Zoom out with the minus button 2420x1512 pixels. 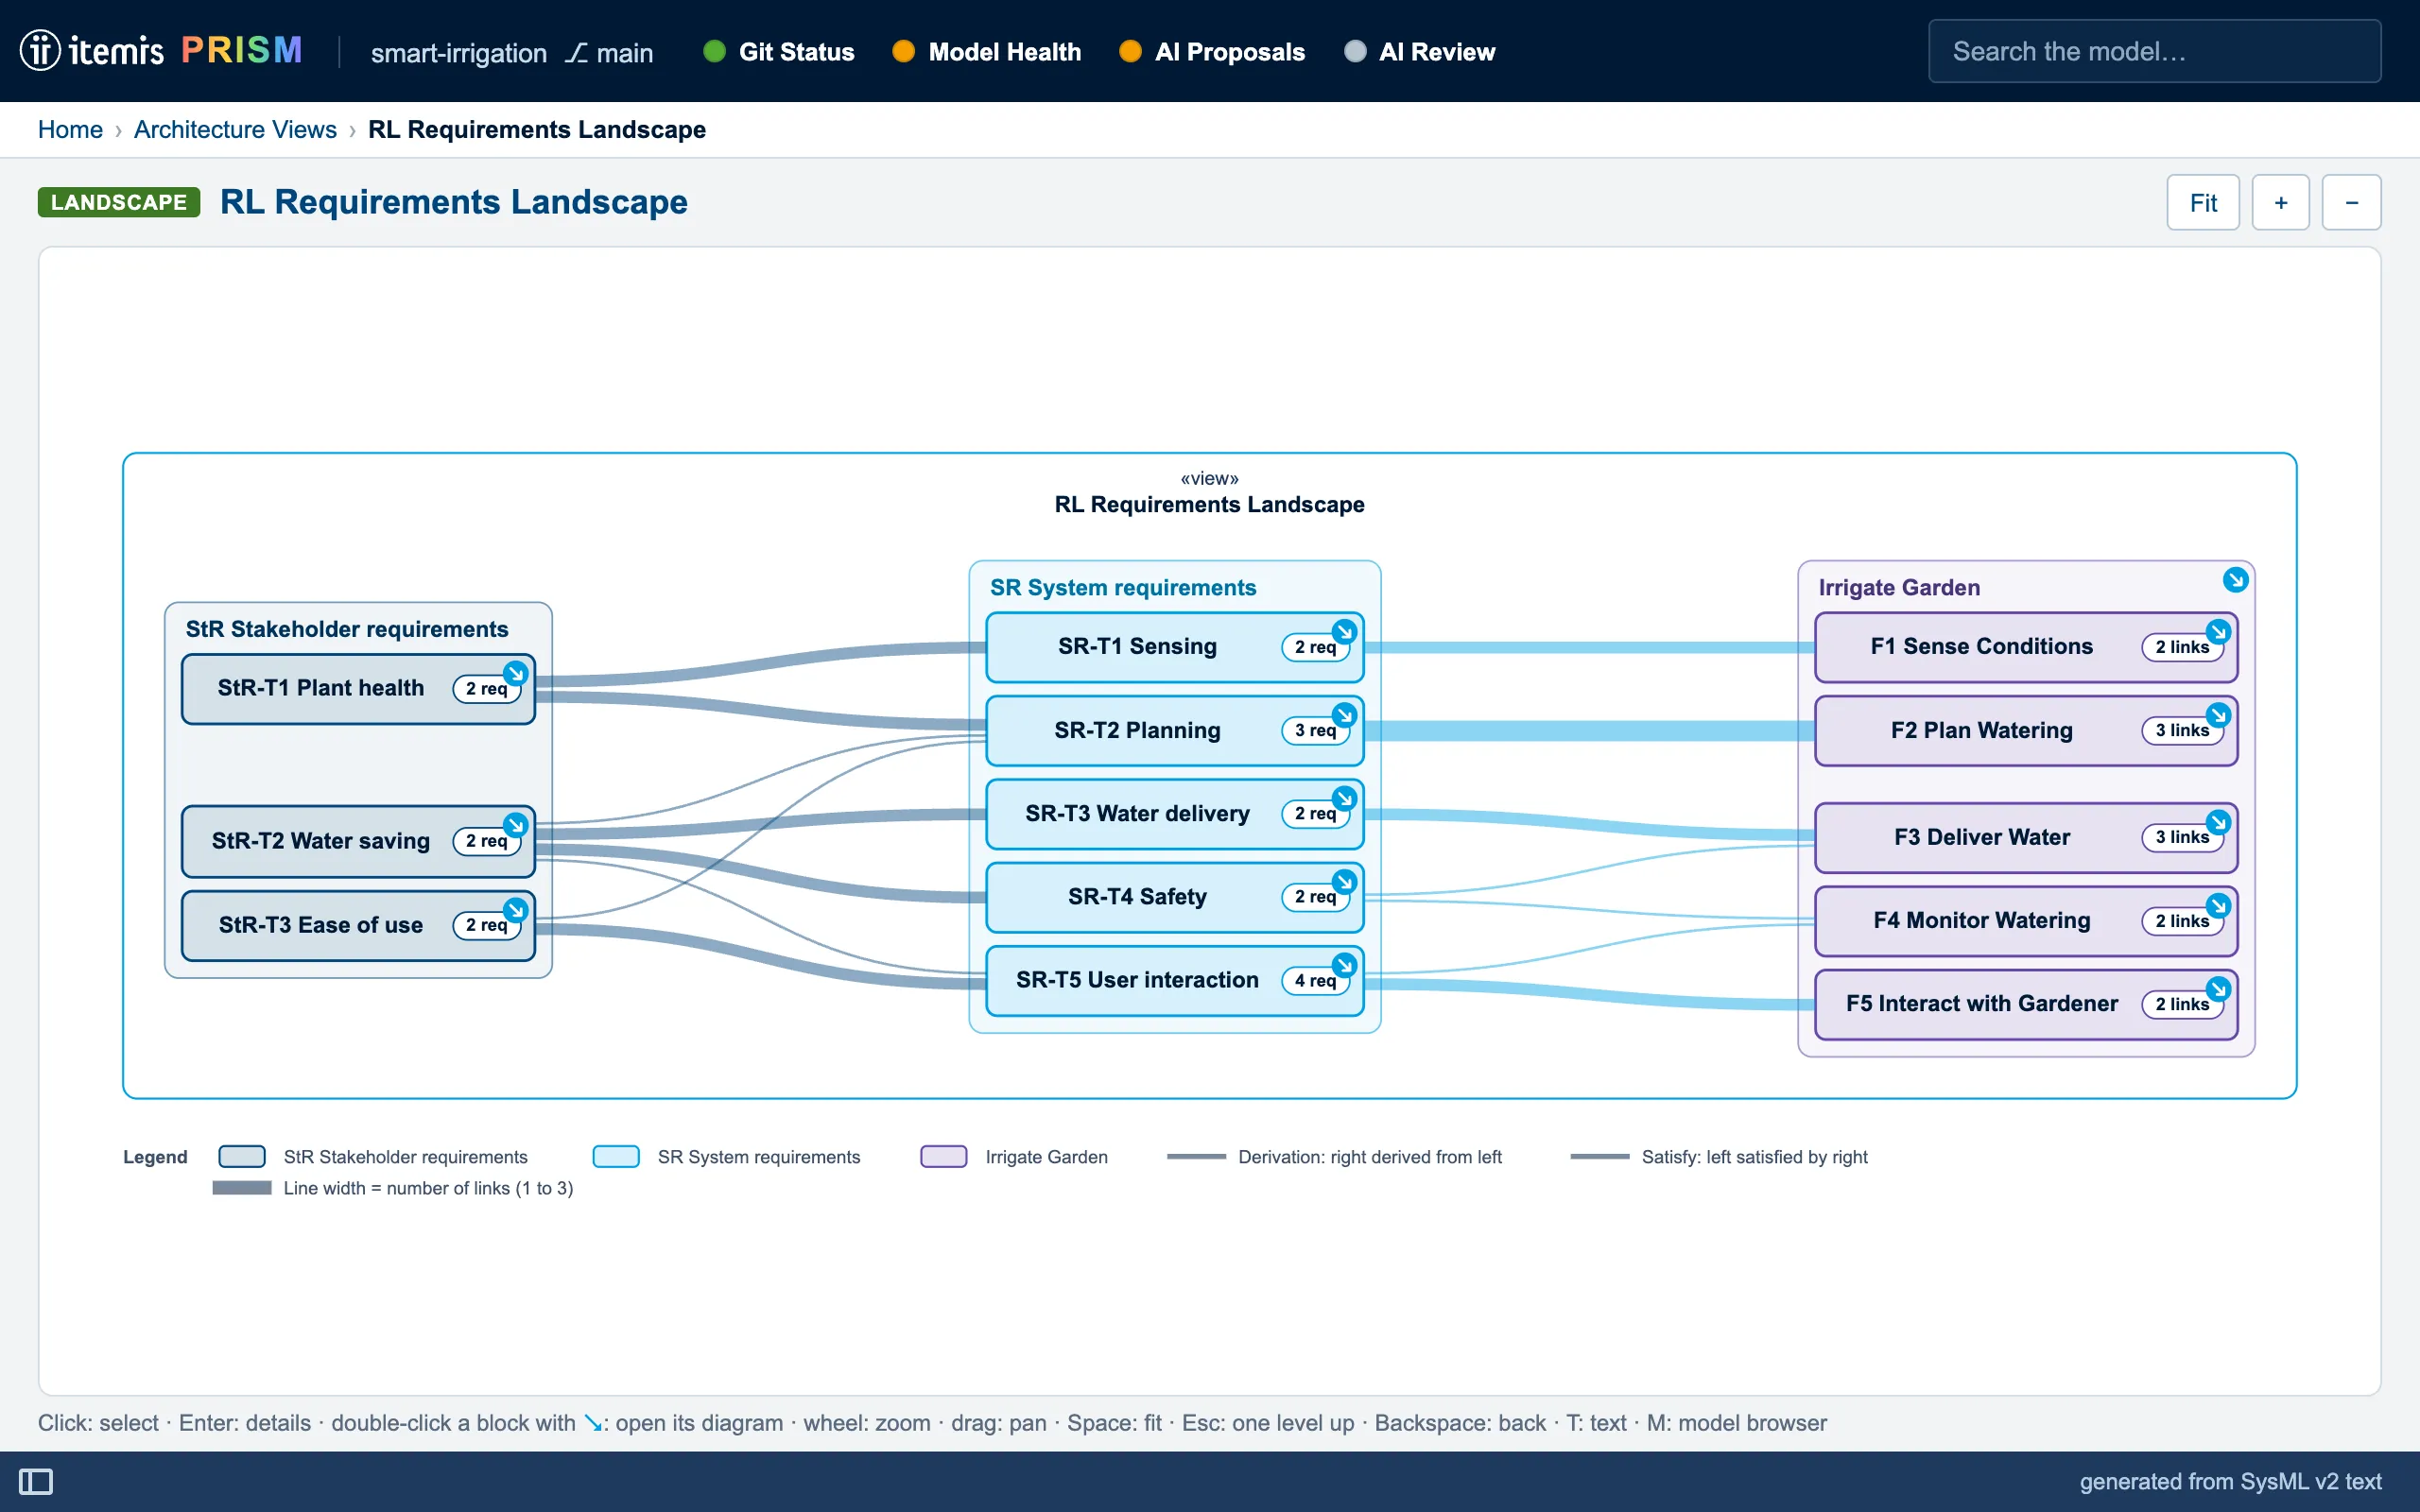click(2351, 203)
